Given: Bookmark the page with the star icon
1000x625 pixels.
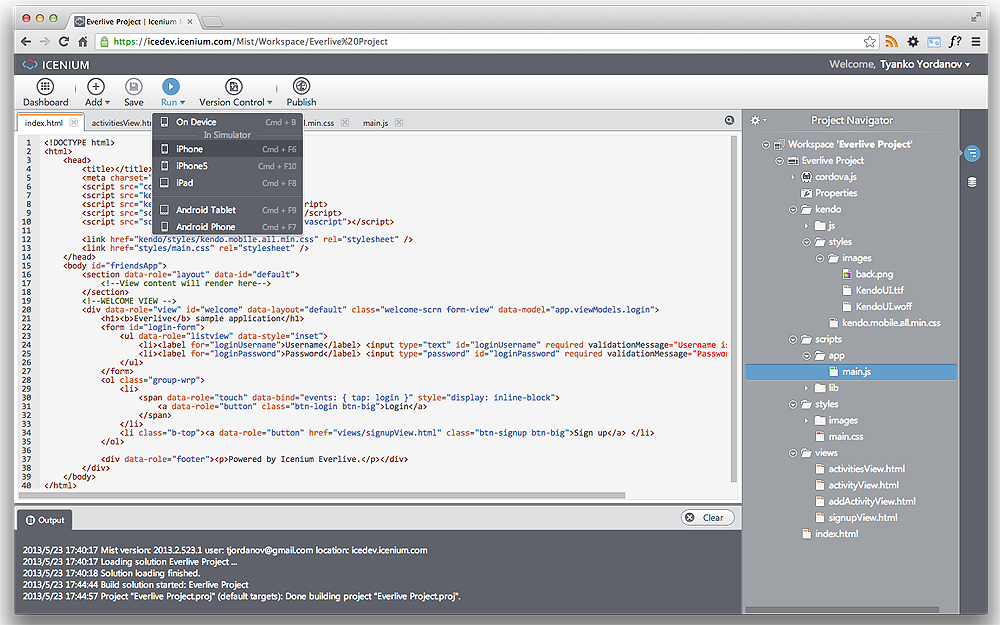Looking at the screenshot, I should 870,41.
